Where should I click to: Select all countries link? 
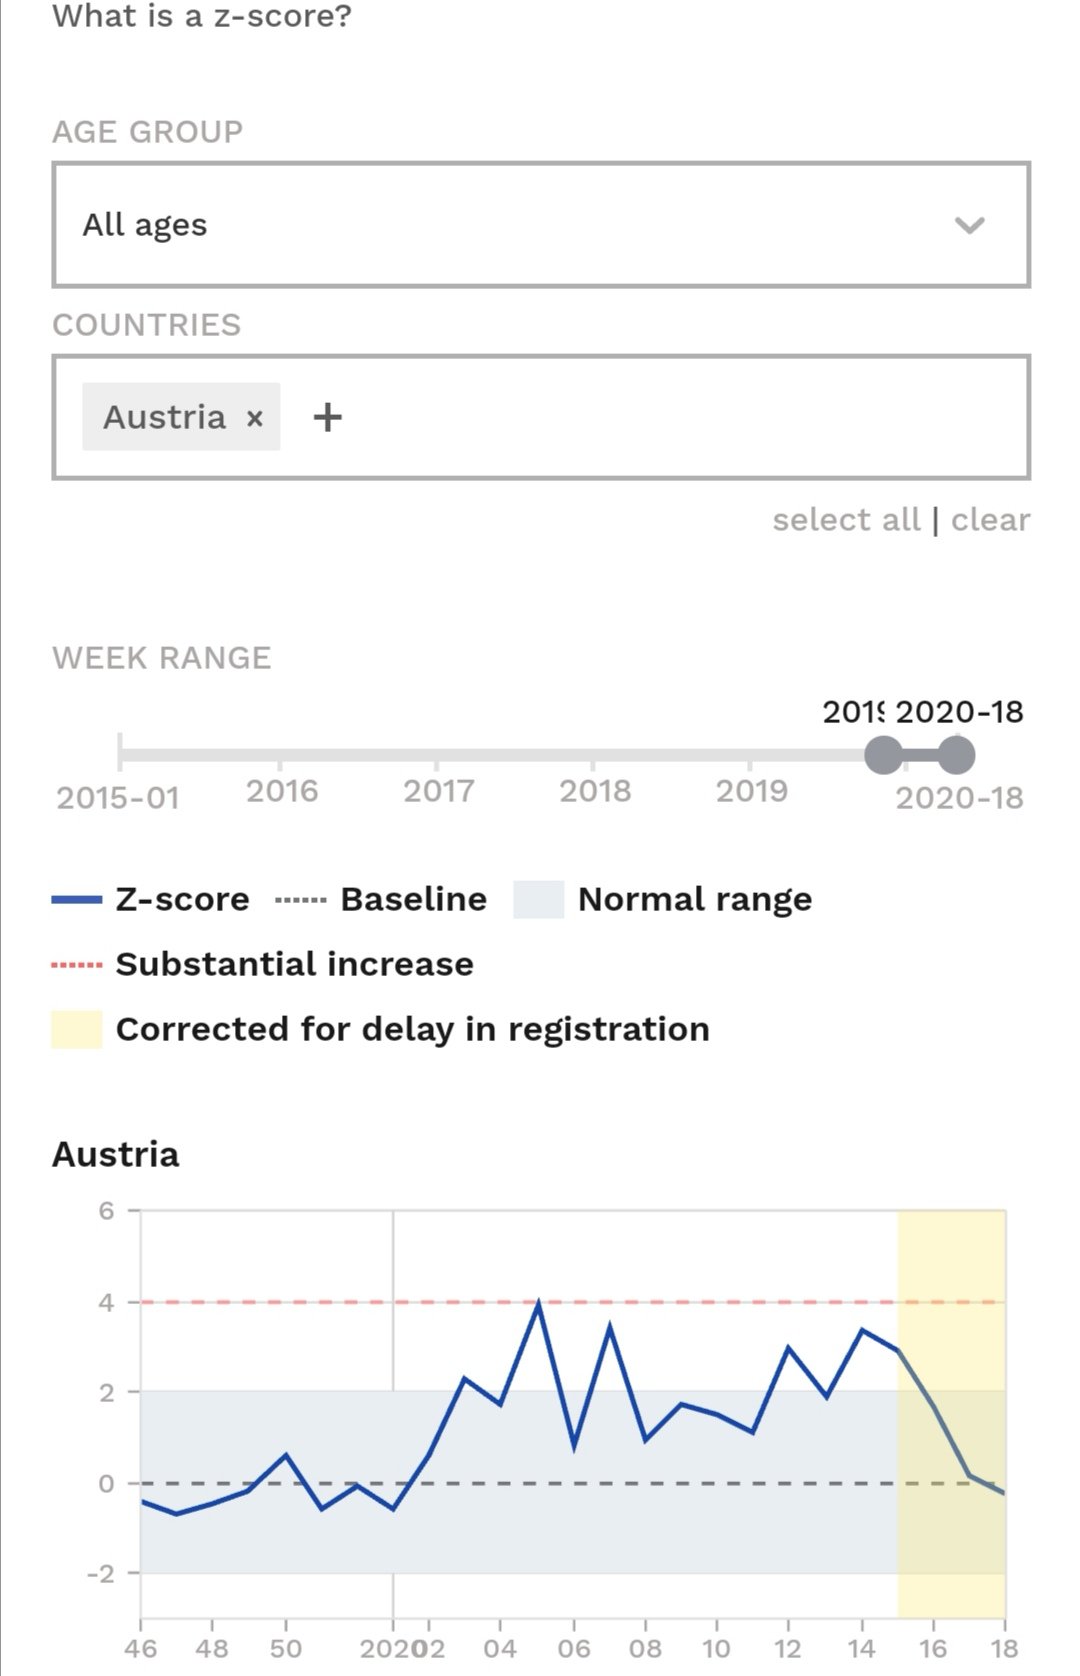click(846, 520)
